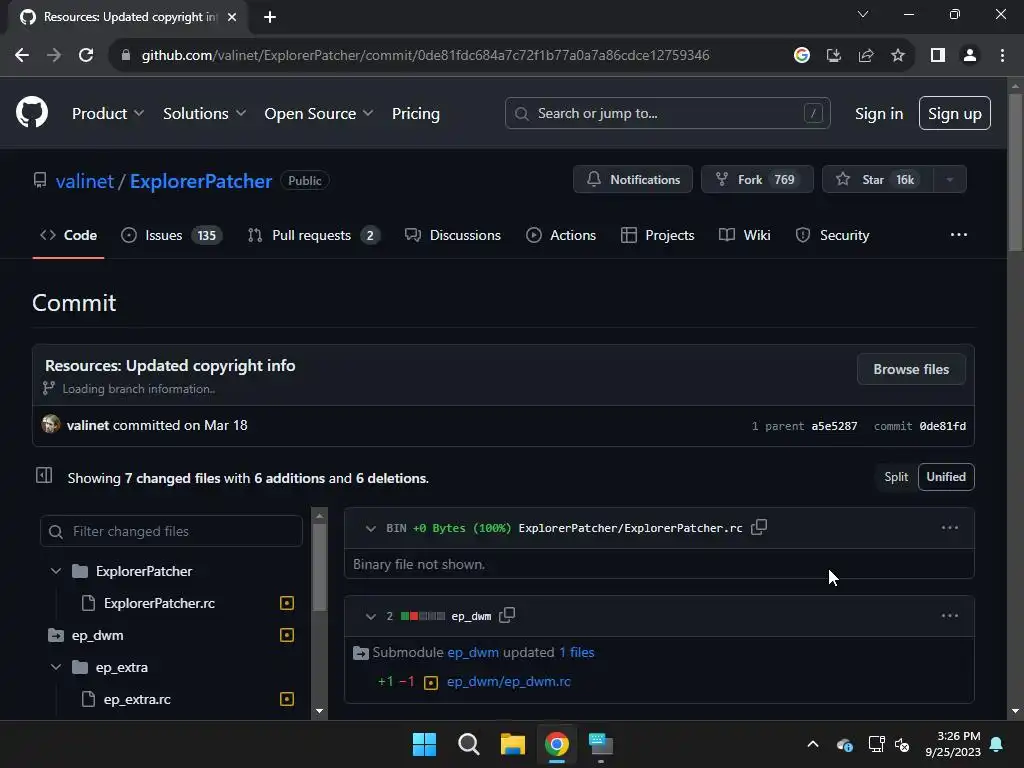Fork the repository with the Fork button

pos(757,180)
